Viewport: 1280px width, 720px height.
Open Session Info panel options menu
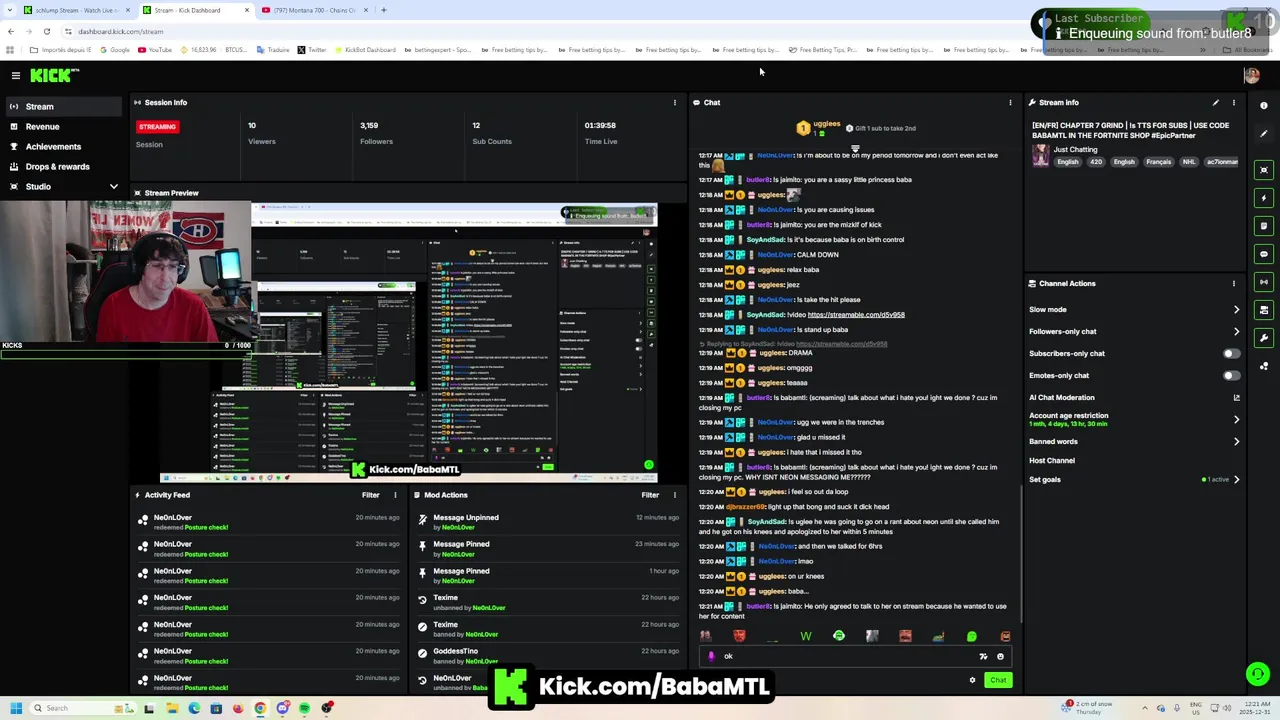(x=675, y=102)
